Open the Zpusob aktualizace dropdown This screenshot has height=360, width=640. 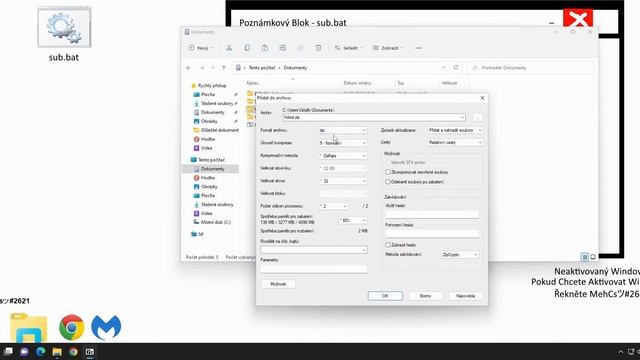click(455, 130)
